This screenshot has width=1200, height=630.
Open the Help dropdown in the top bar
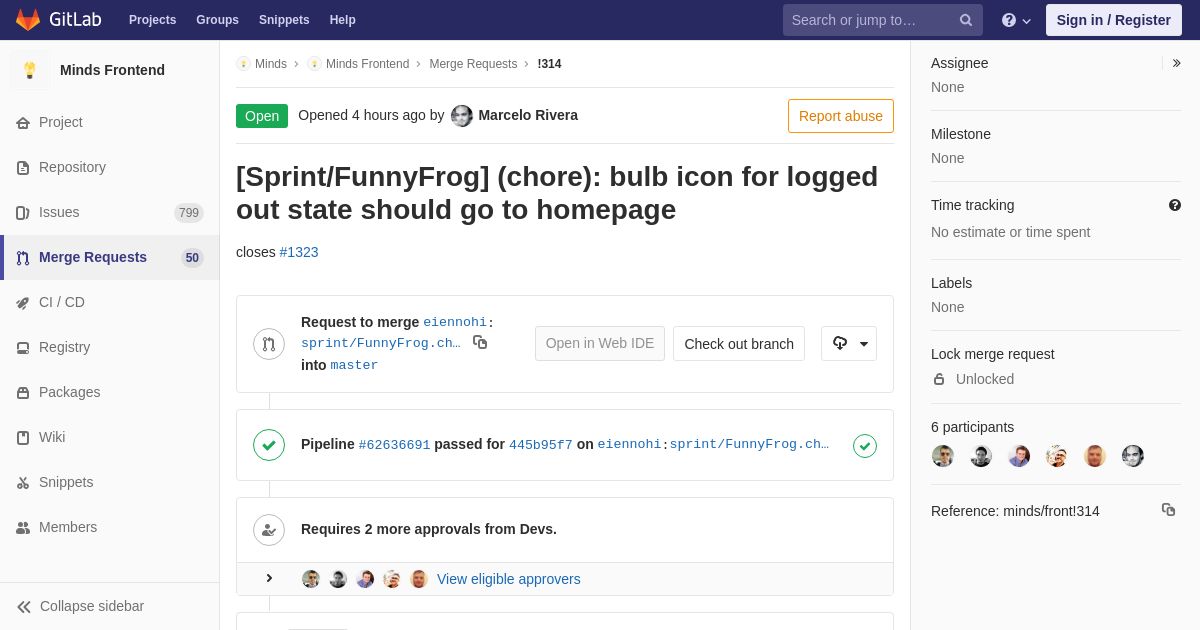coord(1016,20)
